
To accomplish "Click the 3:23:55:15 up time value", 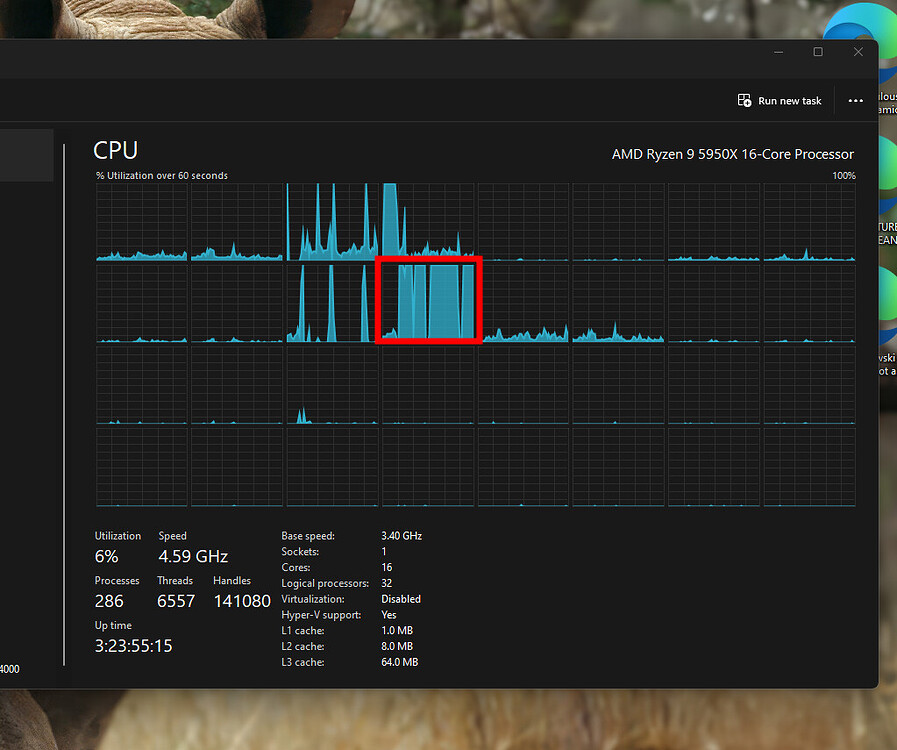I will (133, 646).
